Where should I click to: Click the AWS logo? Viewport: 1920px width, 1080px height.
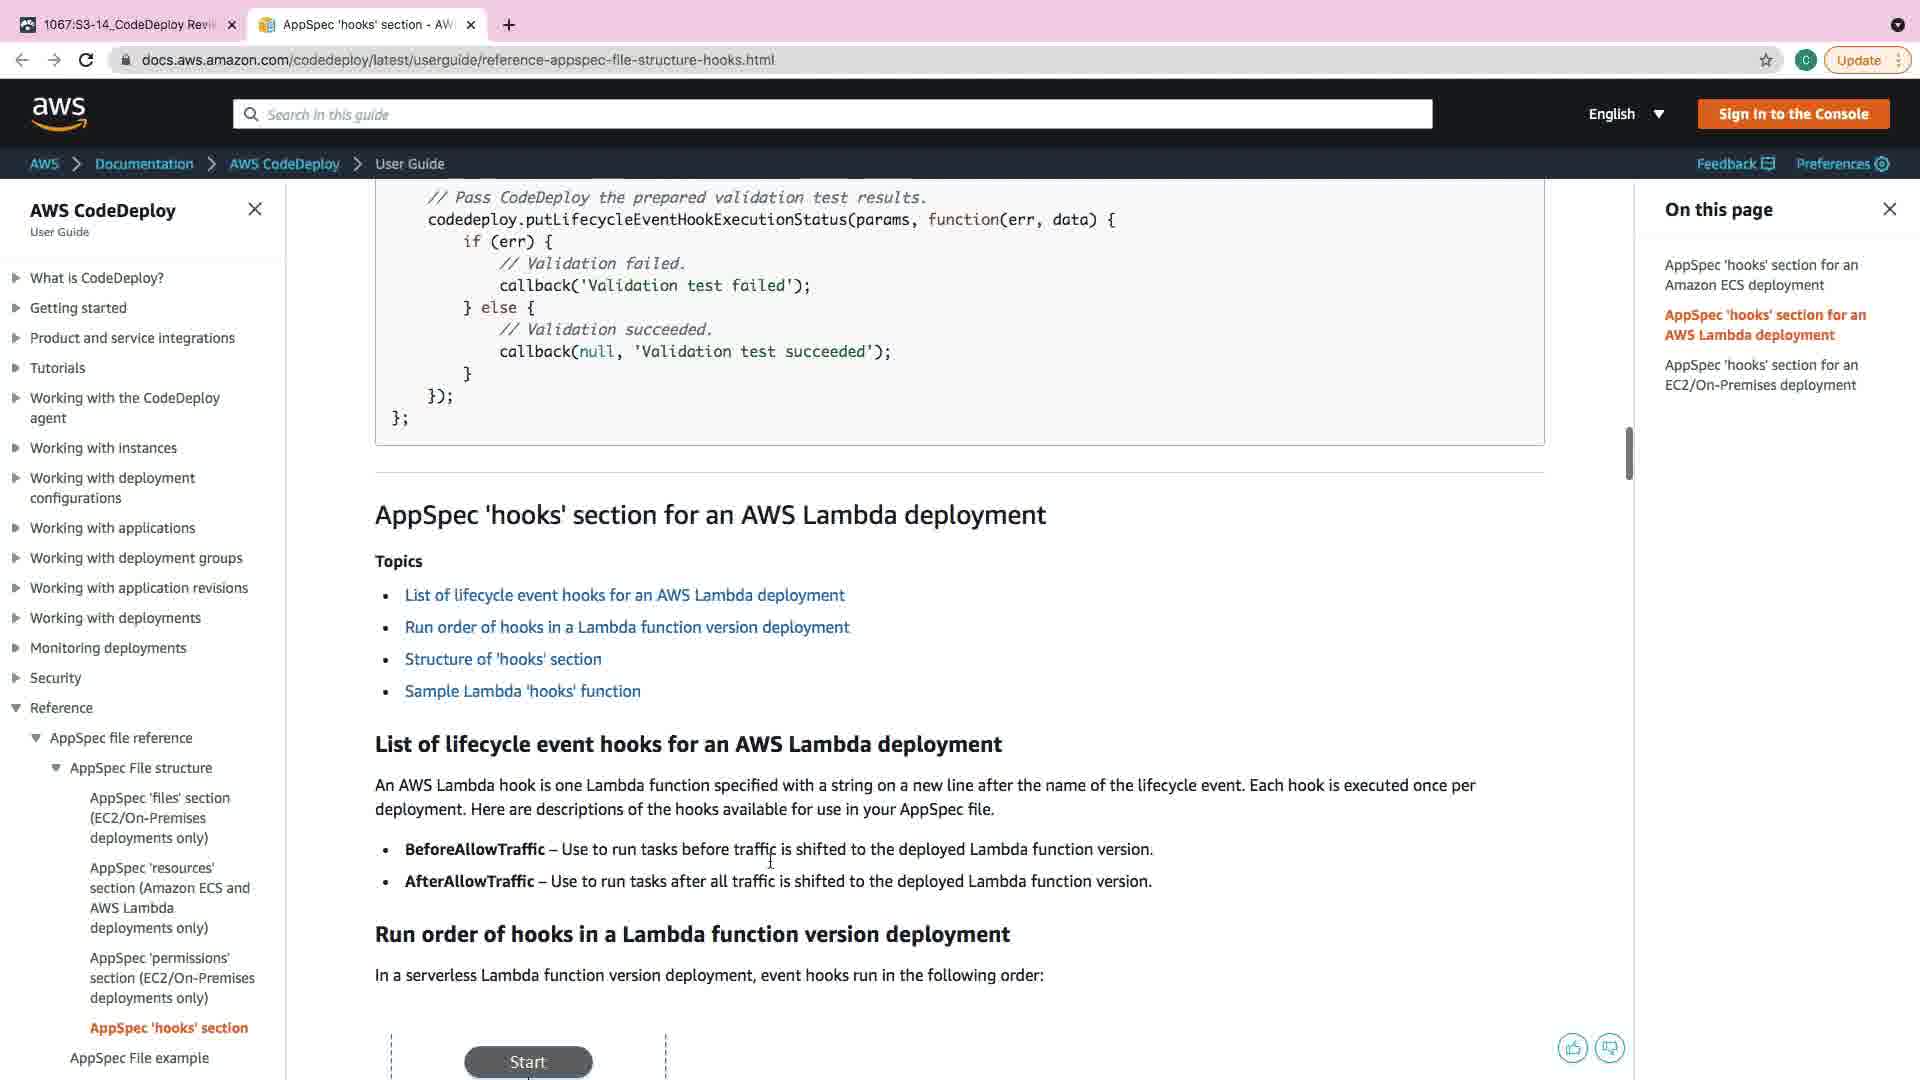point(59,114)
